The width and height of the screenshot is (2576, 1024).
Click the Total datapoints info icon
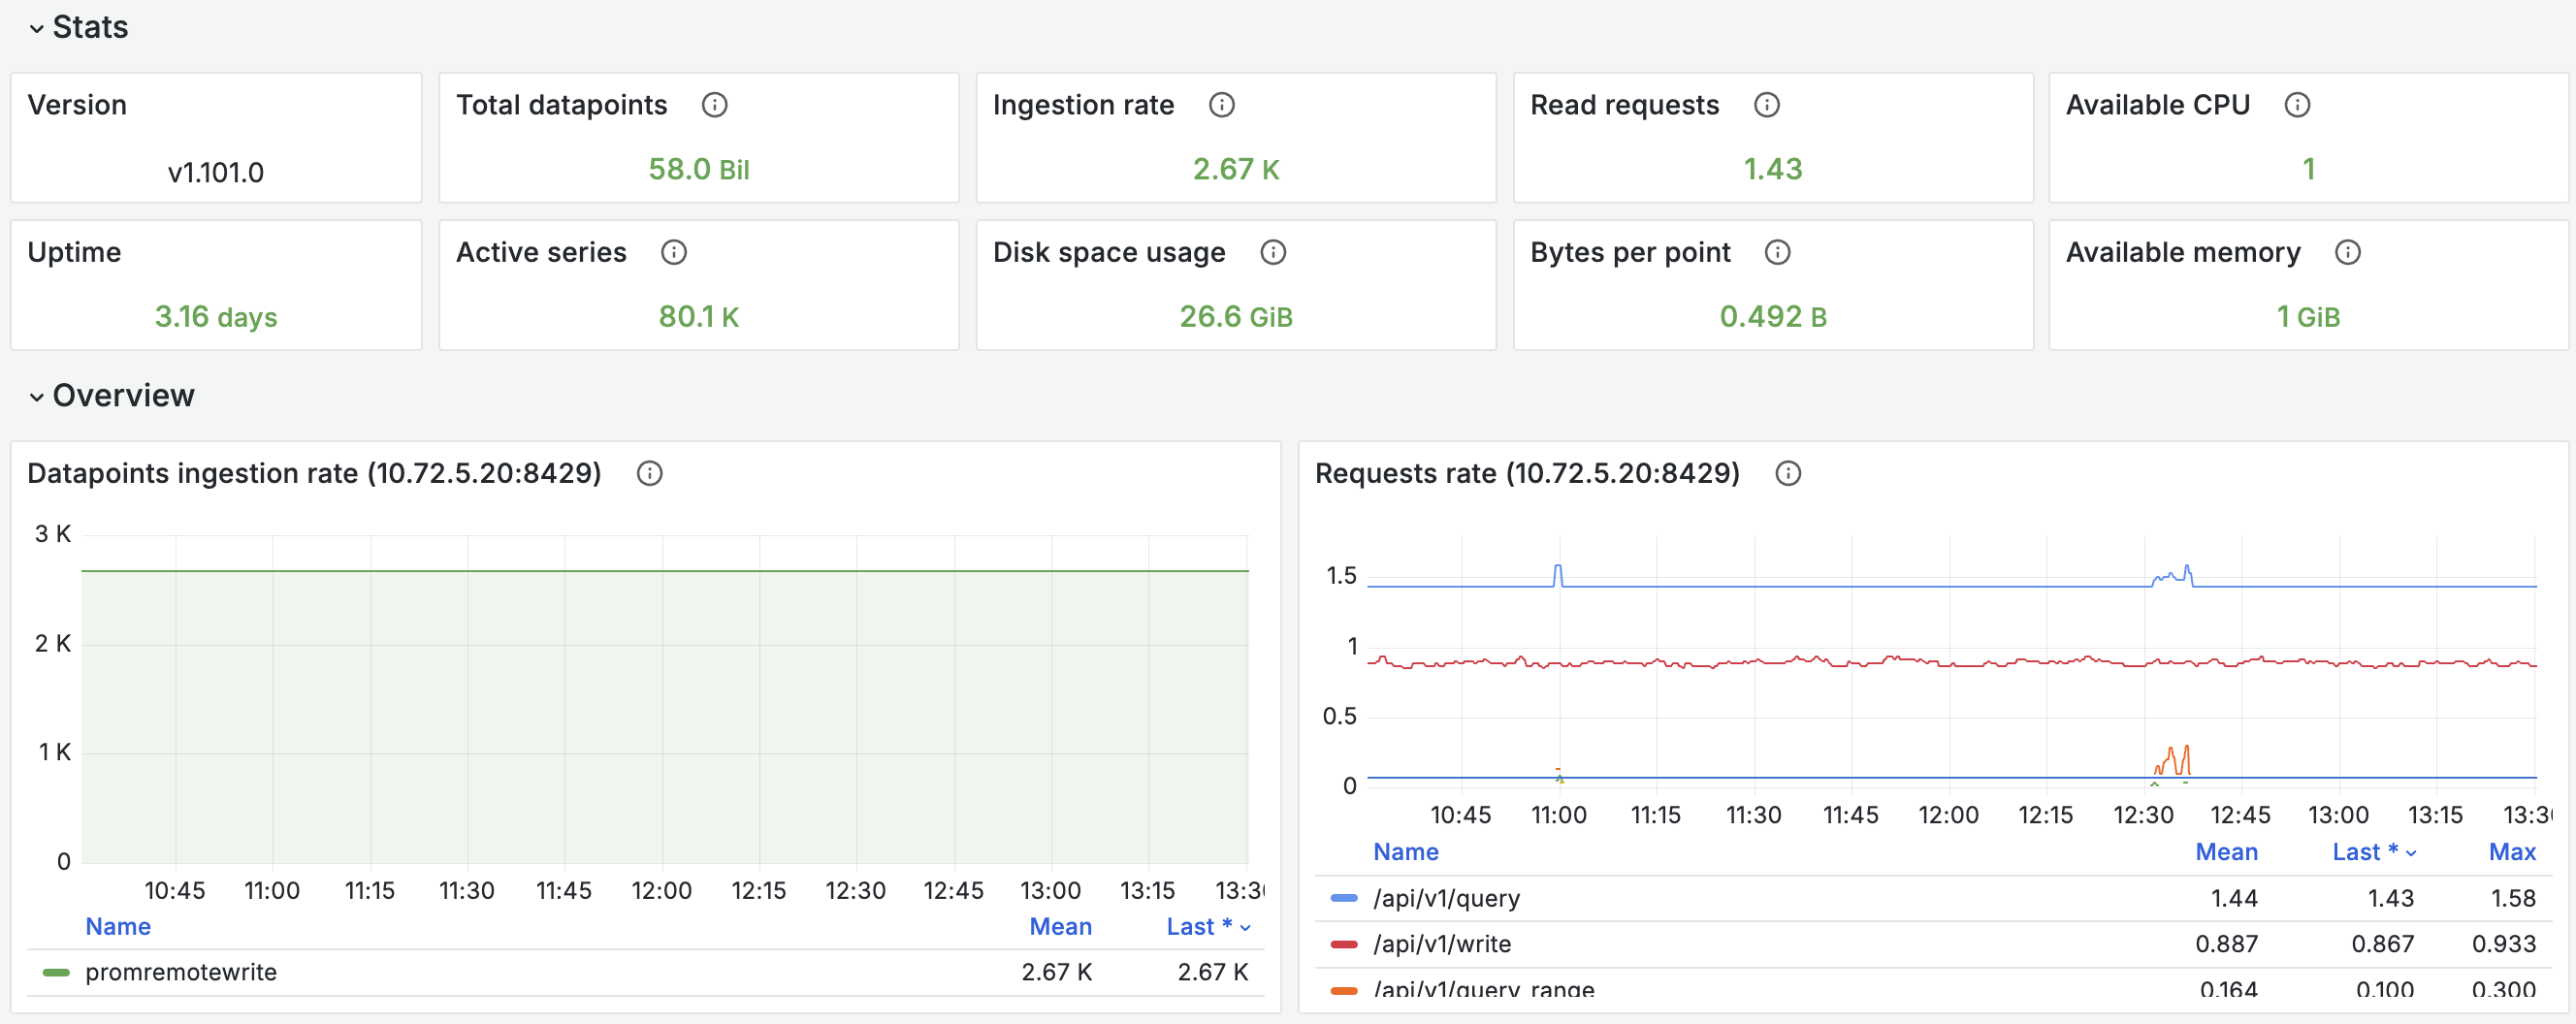[x=714, y=105]
